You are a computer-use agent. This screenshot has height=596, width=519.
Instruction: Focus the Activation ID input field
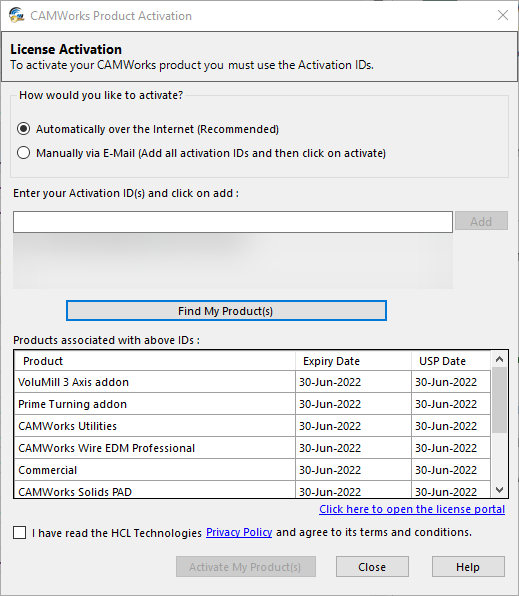[233, 222]
